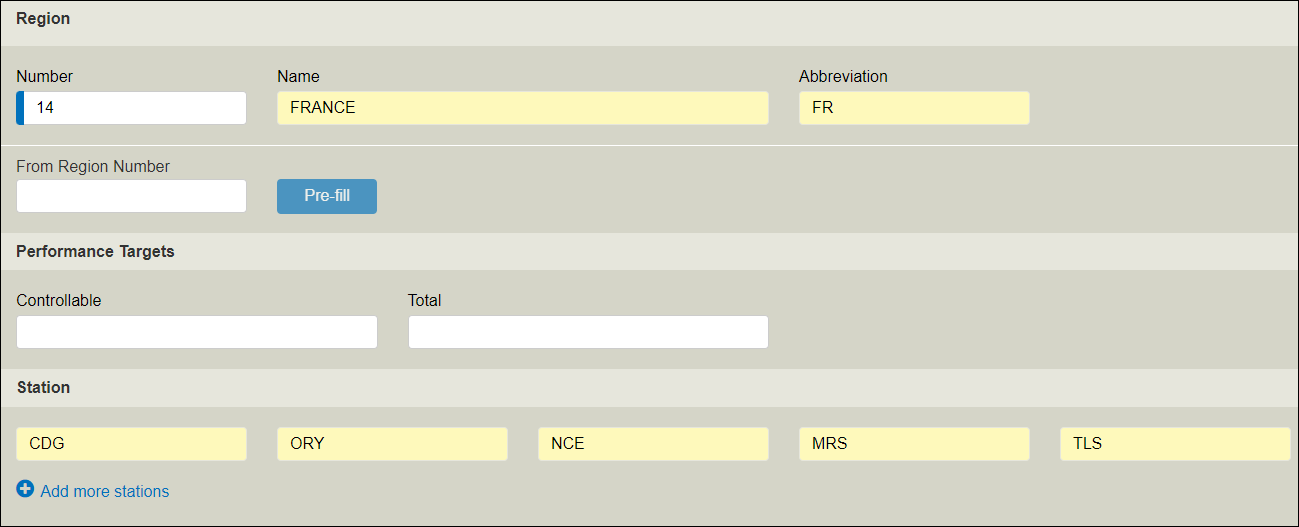Click the CDG station field

coord(131,444)
